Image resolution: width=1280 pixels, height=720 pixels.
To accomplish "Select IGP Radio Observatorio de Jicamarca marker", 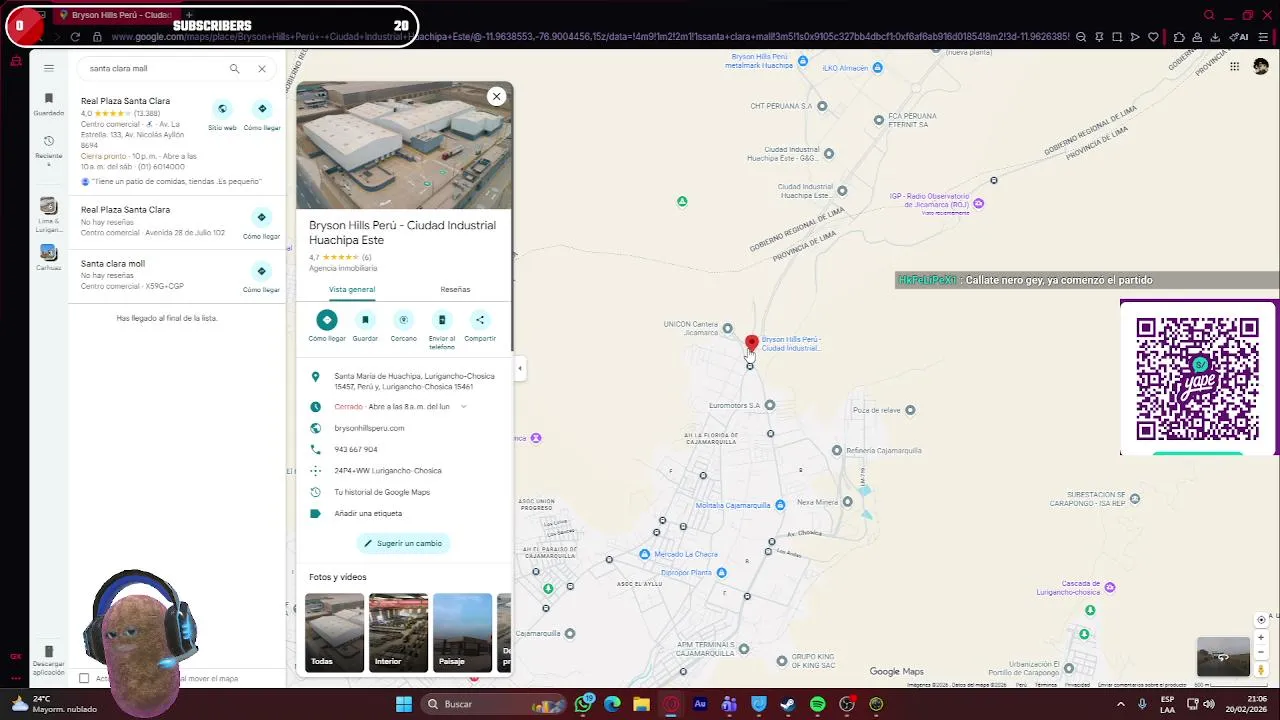I will click(x=978, y=203).
